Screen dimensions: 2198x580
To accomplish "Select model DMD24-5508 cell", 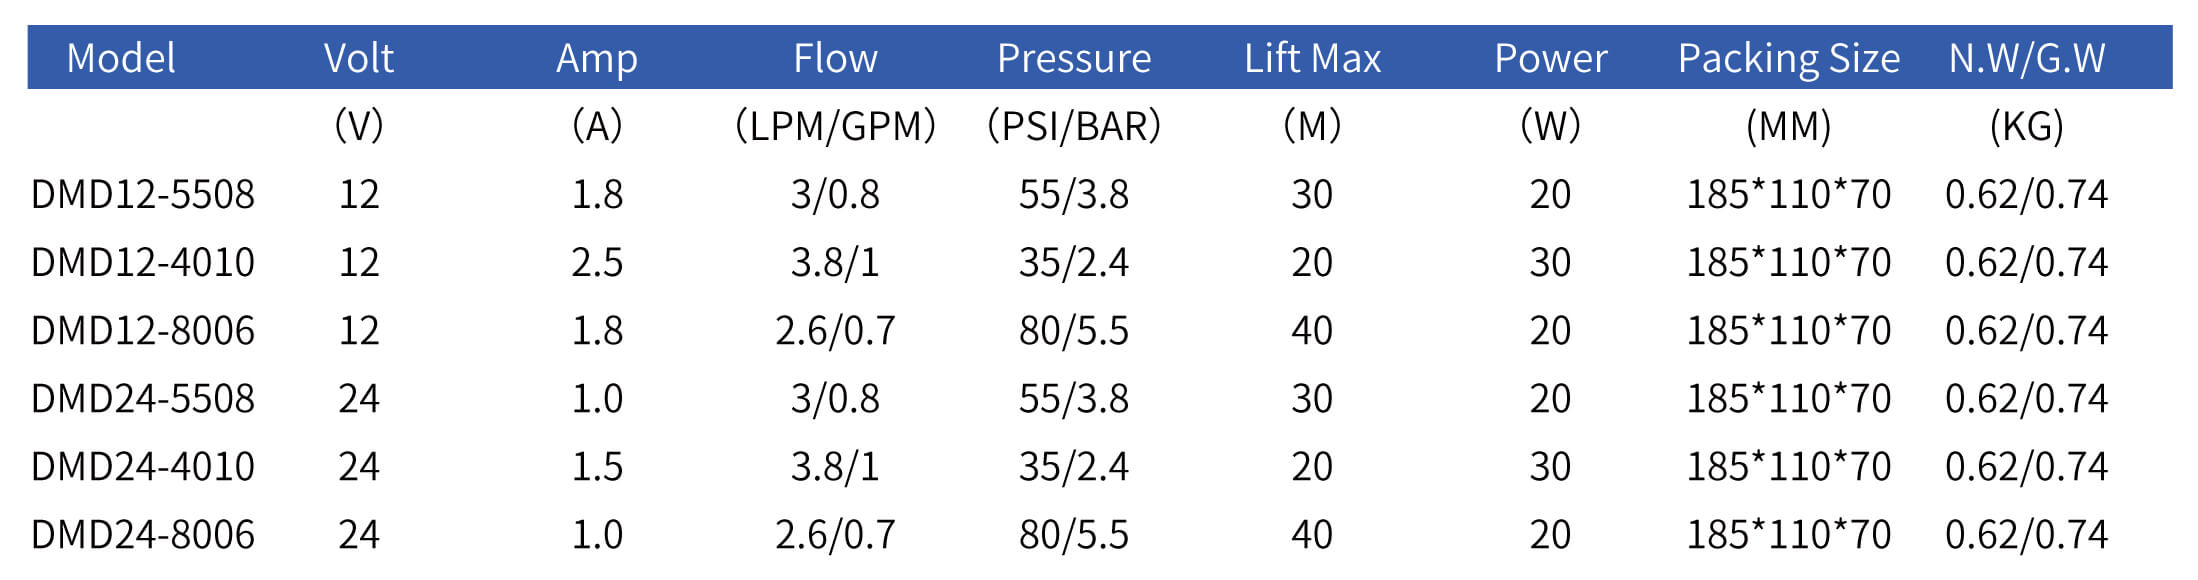I will [143, 398].
